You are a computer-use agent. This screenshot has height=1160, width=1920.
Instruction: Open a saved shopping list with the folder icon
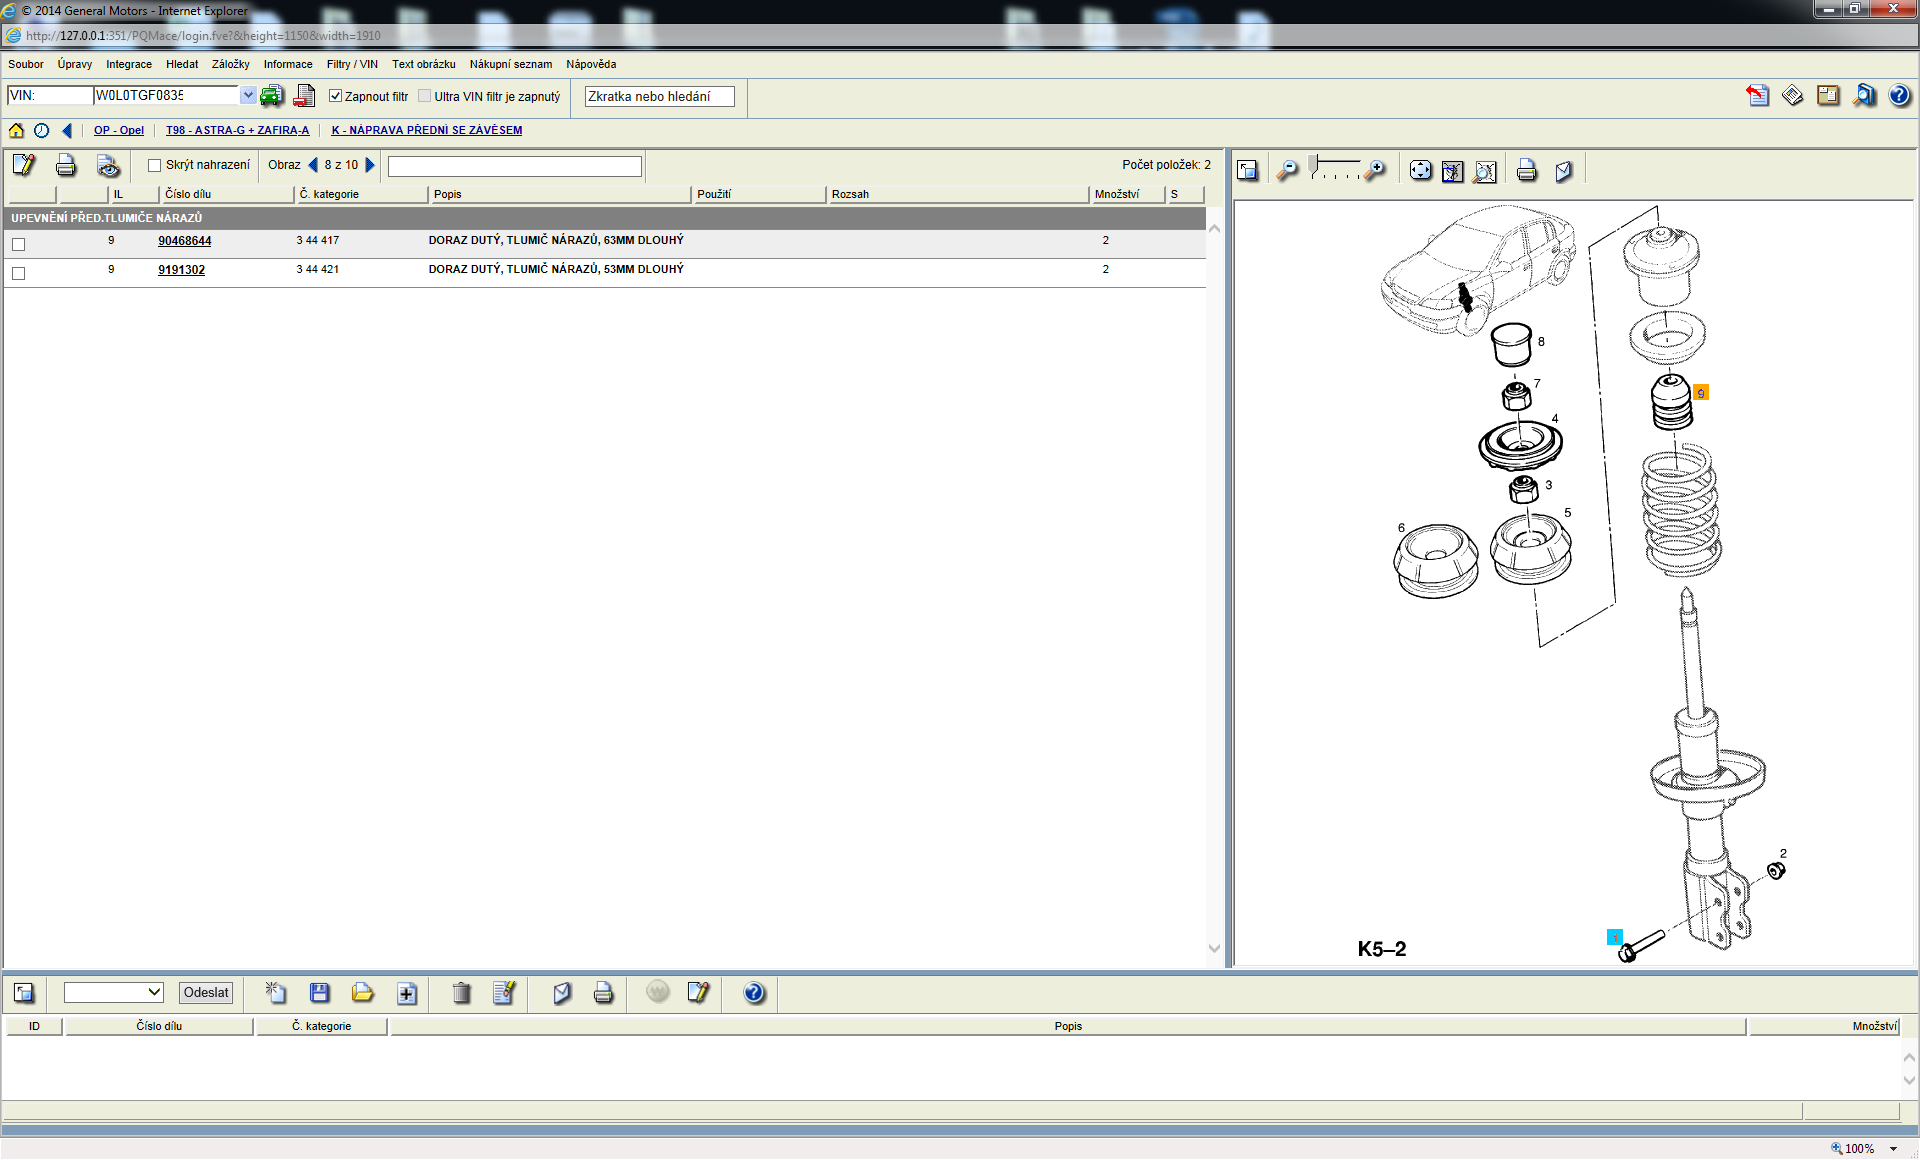click(x=362, y=993)
